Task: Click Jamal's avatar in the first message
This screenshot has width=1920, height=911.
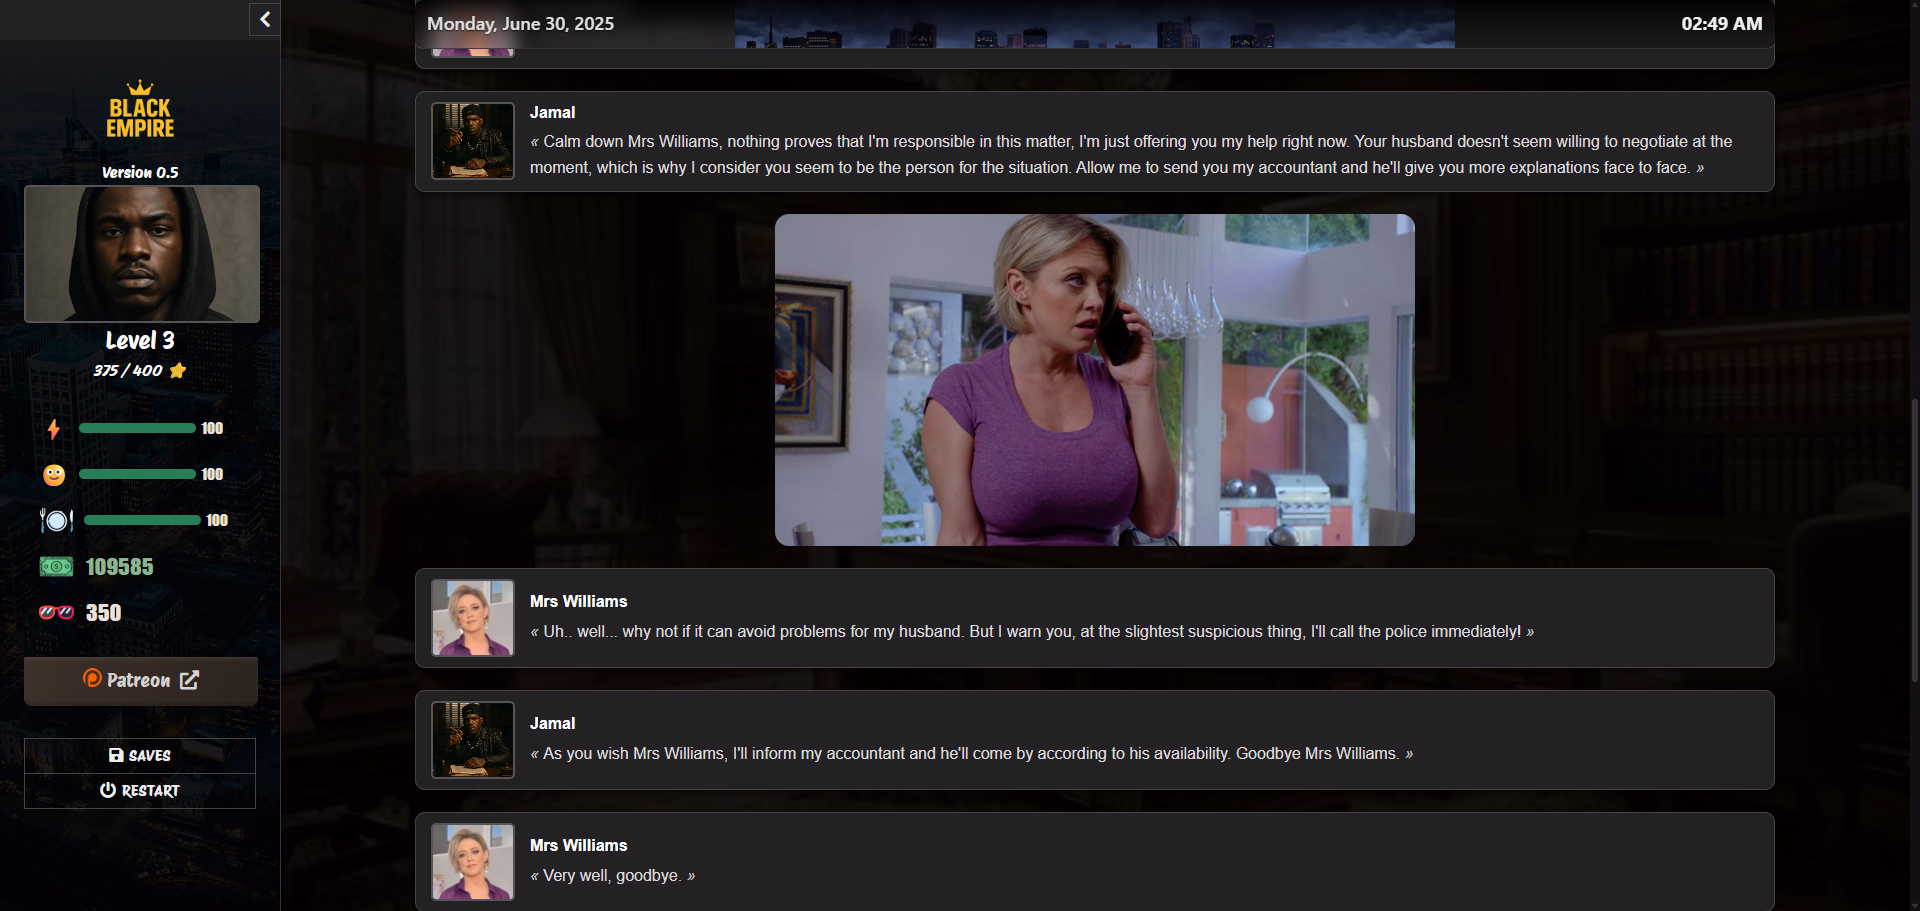Action: click(473, 141)
